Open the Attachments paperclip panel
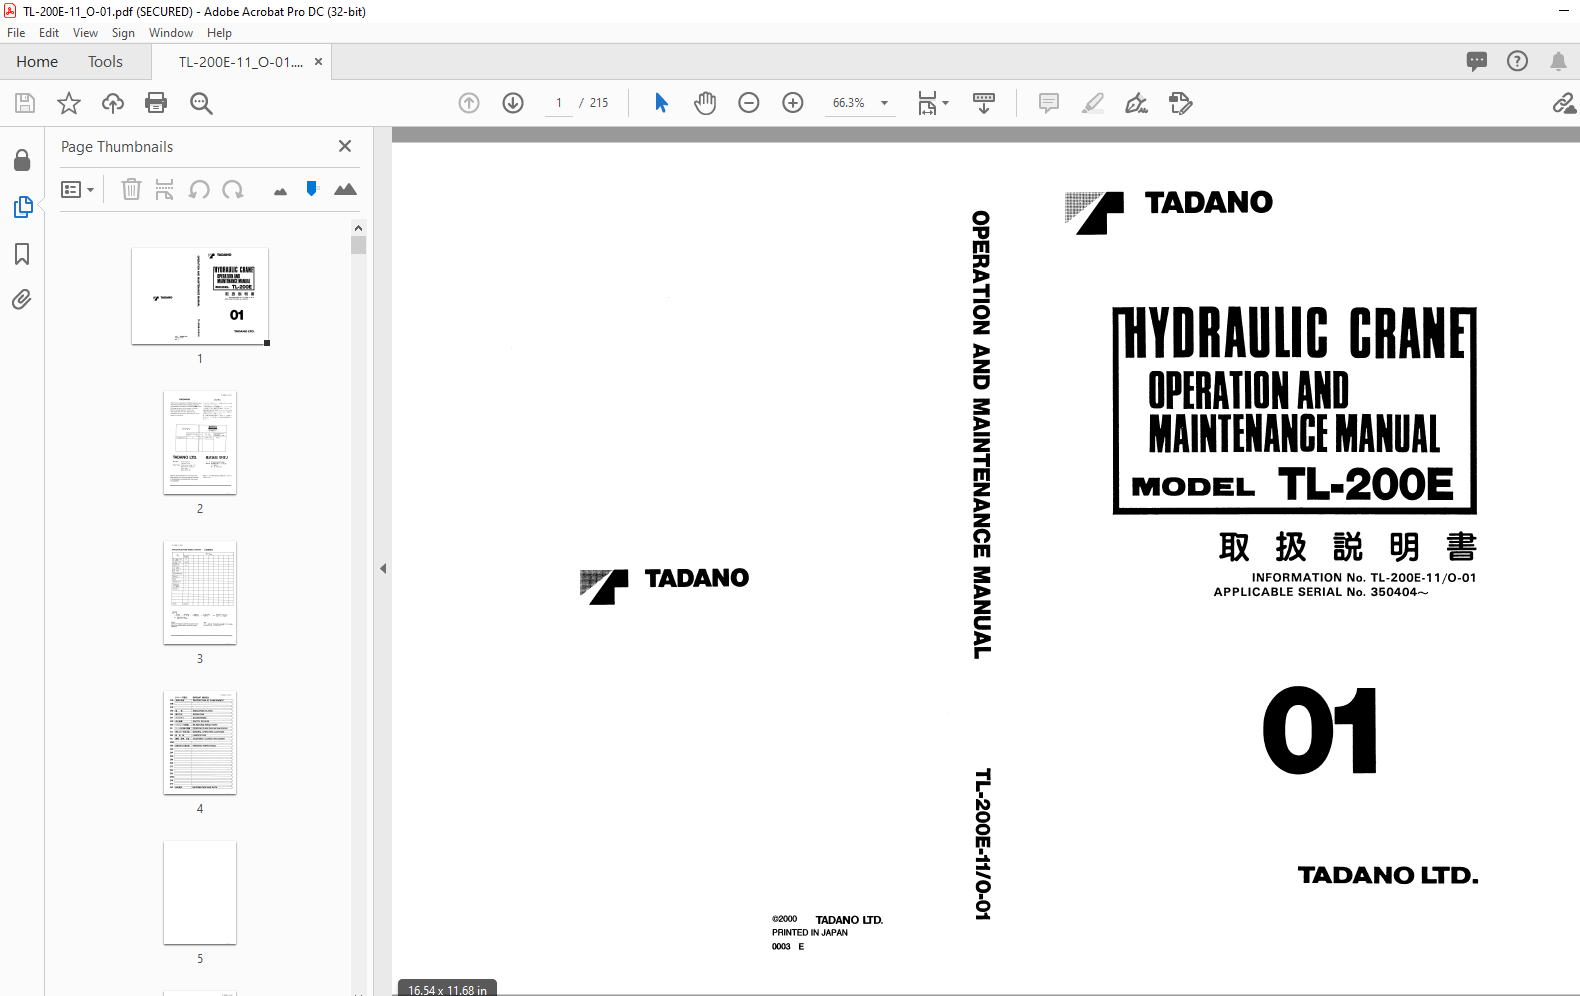The image size is (1580, 996). [x=22, y=300]
